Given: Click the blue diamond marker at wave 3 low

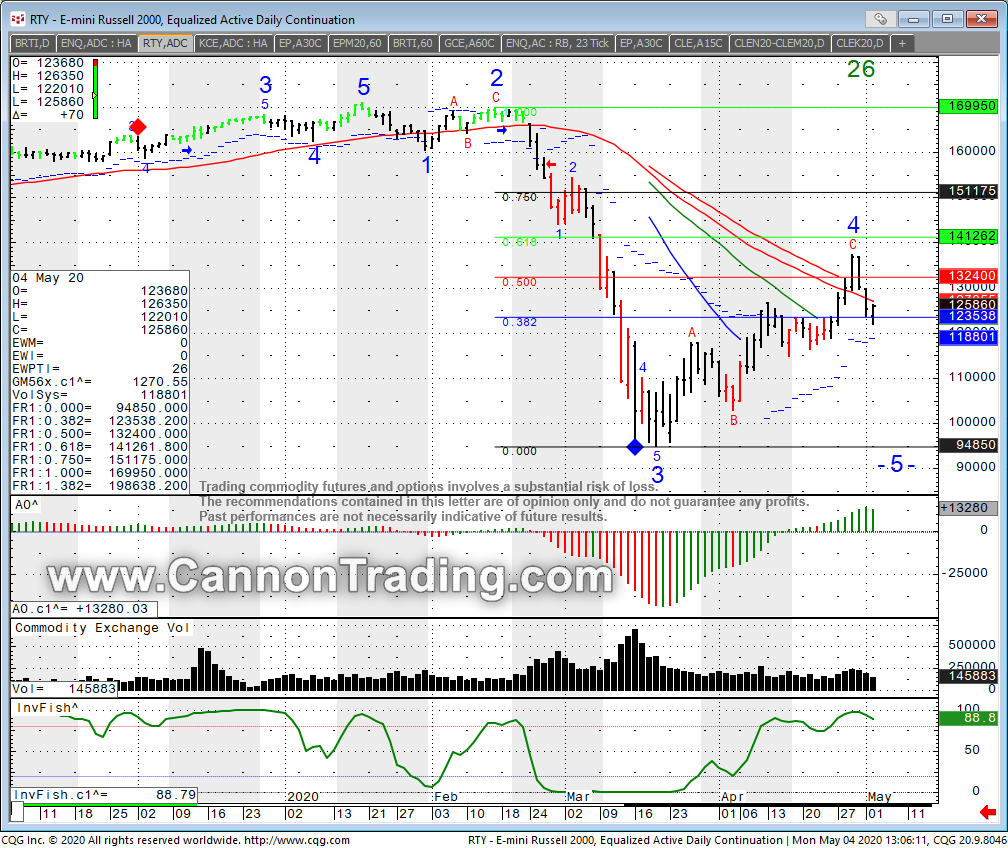Looking at the screenshot, I should (x=634, y=447).
